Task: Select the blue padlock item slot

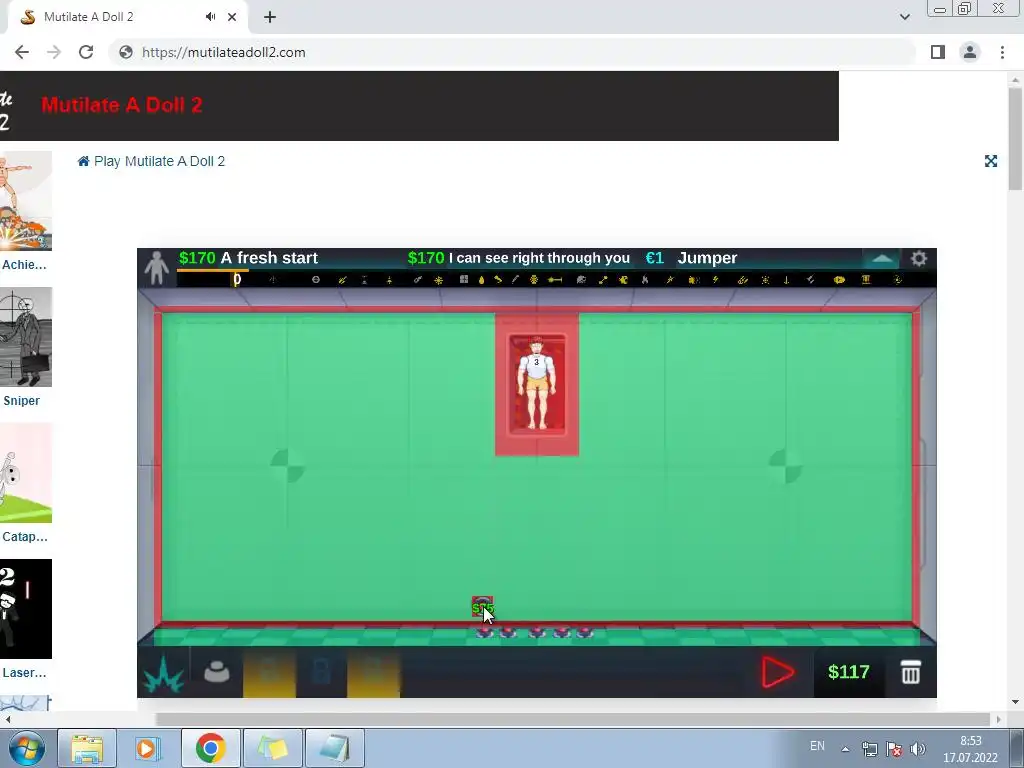Action: tap(321, 672)
